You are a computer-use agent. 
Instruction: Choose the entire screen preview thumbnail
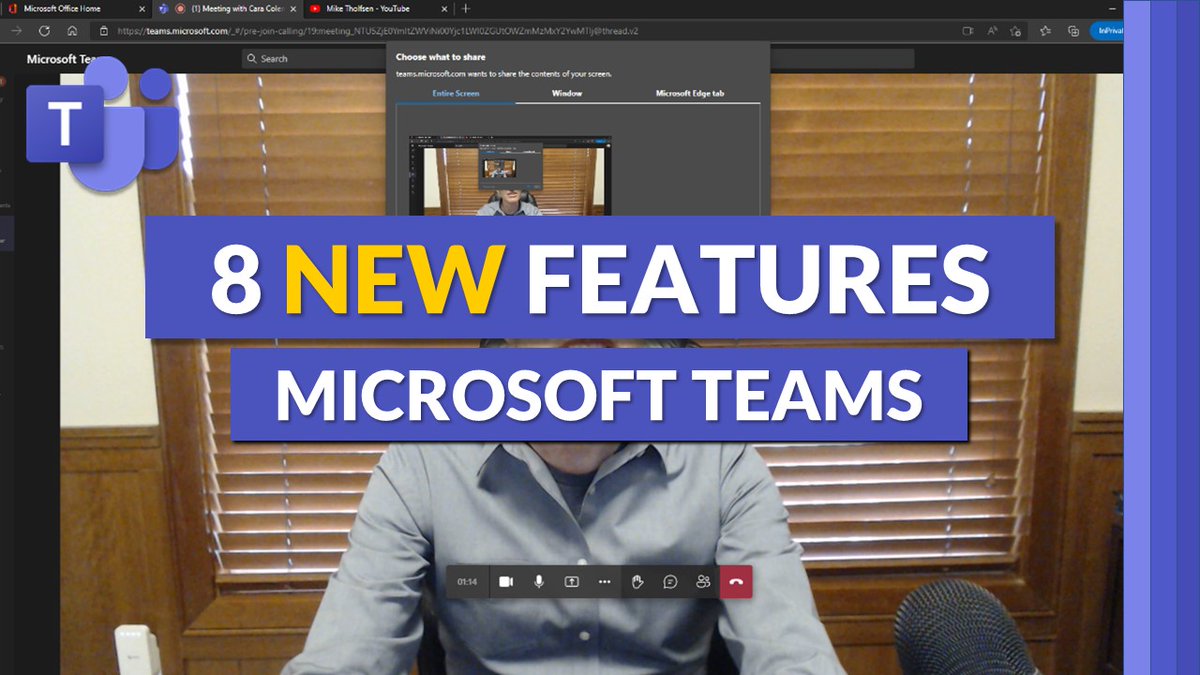pyautogui.click(x=510, y=176)
